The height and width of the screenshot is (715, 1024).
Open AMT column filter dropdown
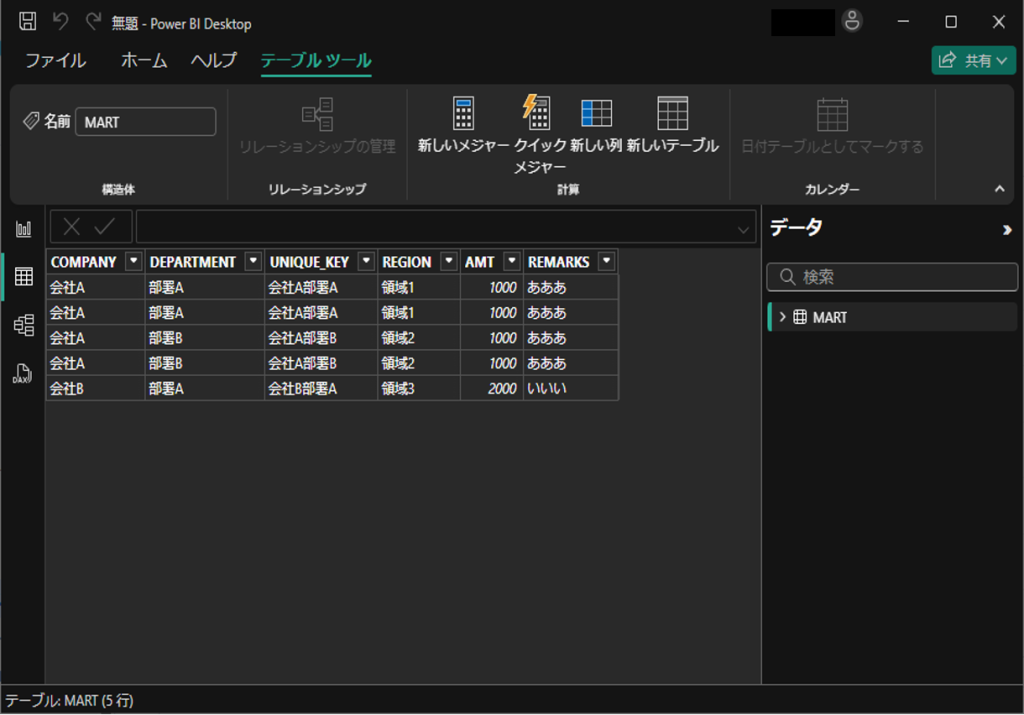click(x=512, y=262)
